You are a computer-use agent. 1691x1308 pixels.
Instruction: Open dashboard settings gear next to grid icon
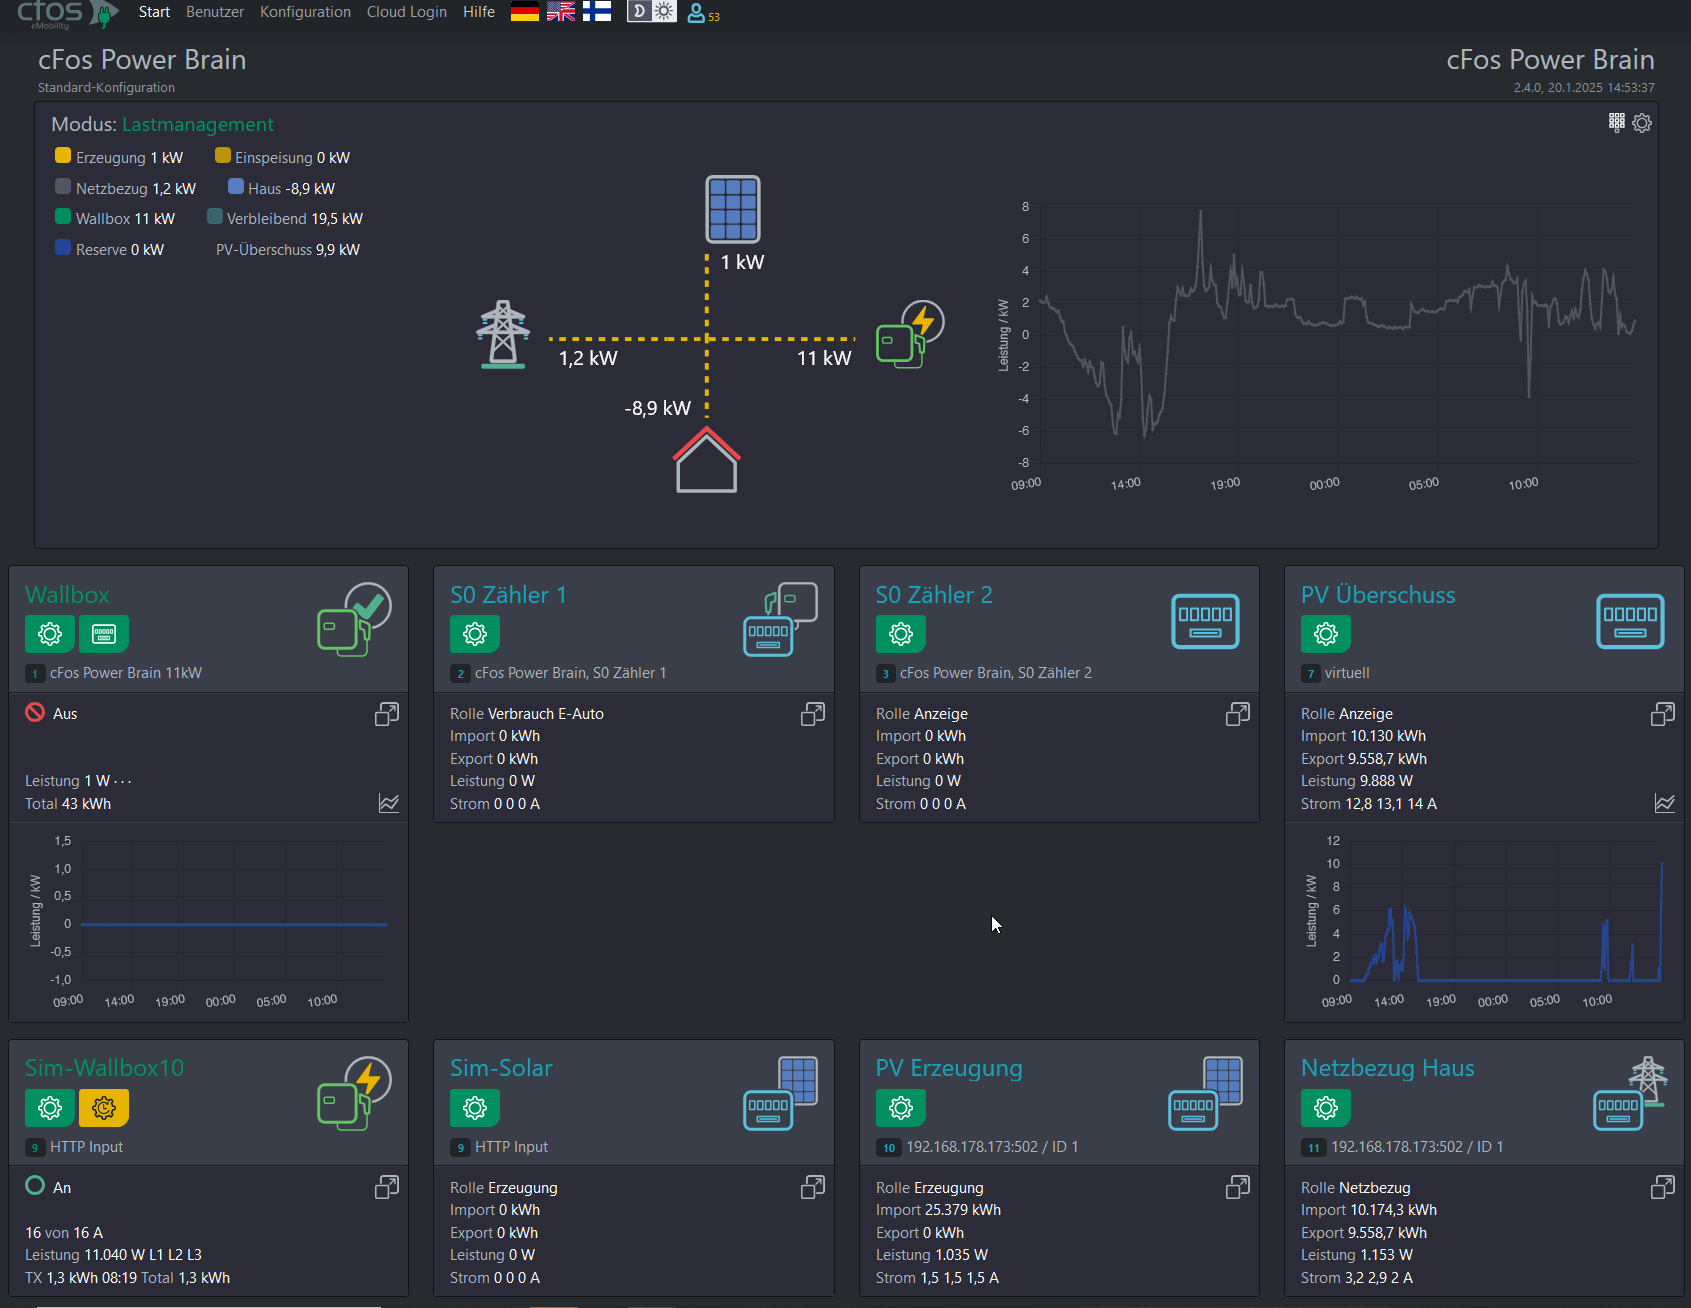[1642, 123]
